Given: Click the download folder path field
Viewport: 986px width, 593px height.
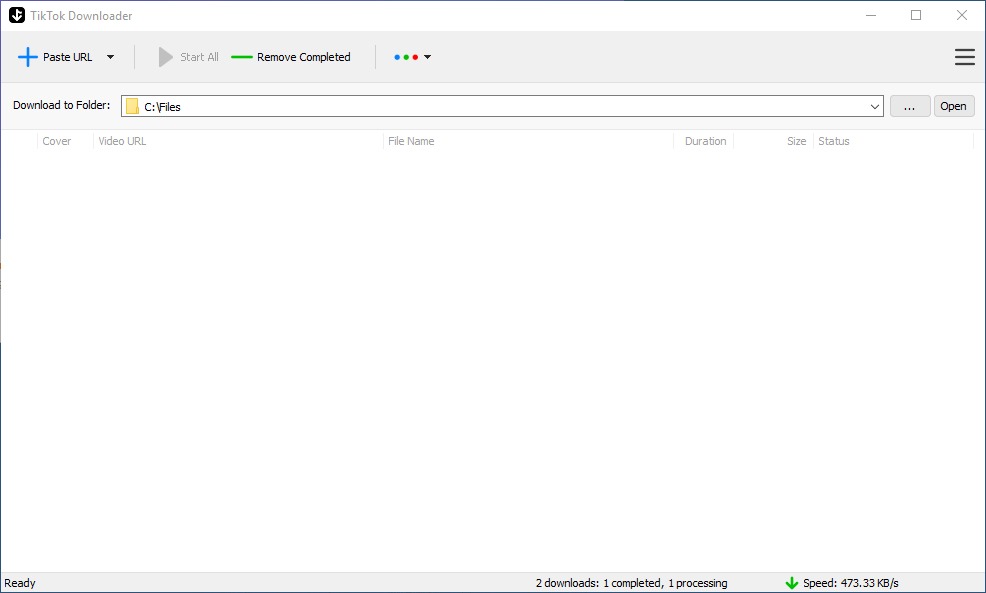Looking at the screenshot, I should (x=502, y=106).
